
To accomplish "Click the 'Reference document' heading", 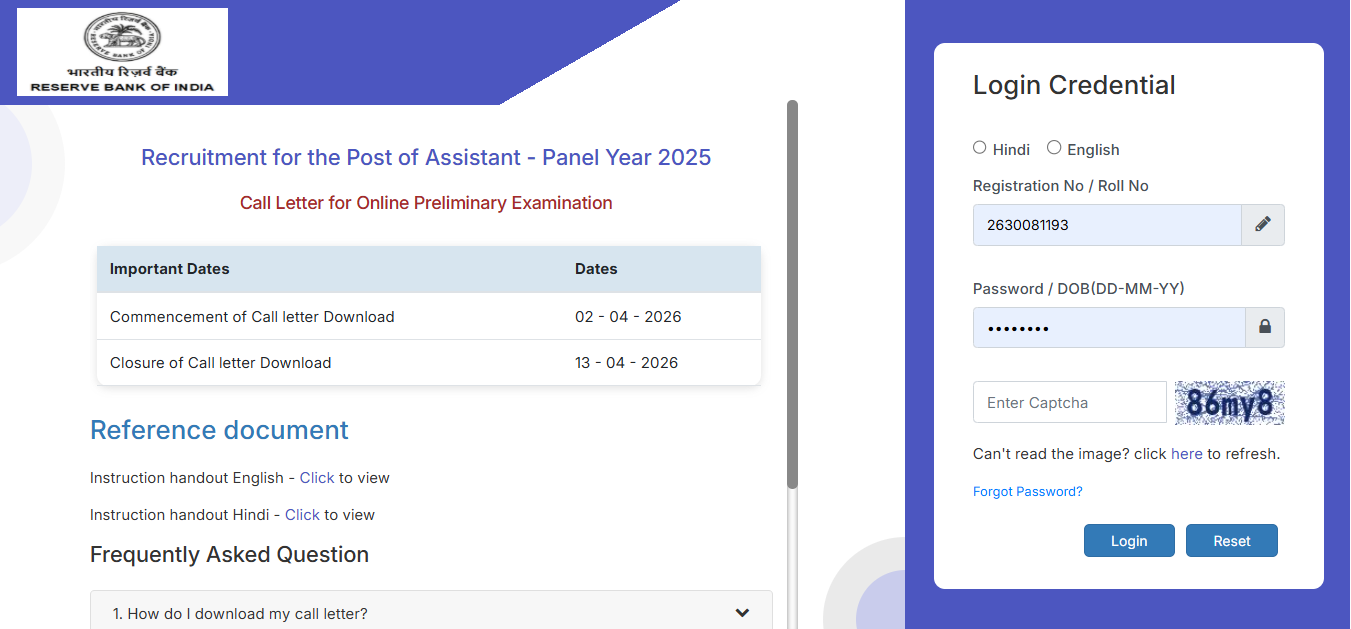I will coord(218,429).
